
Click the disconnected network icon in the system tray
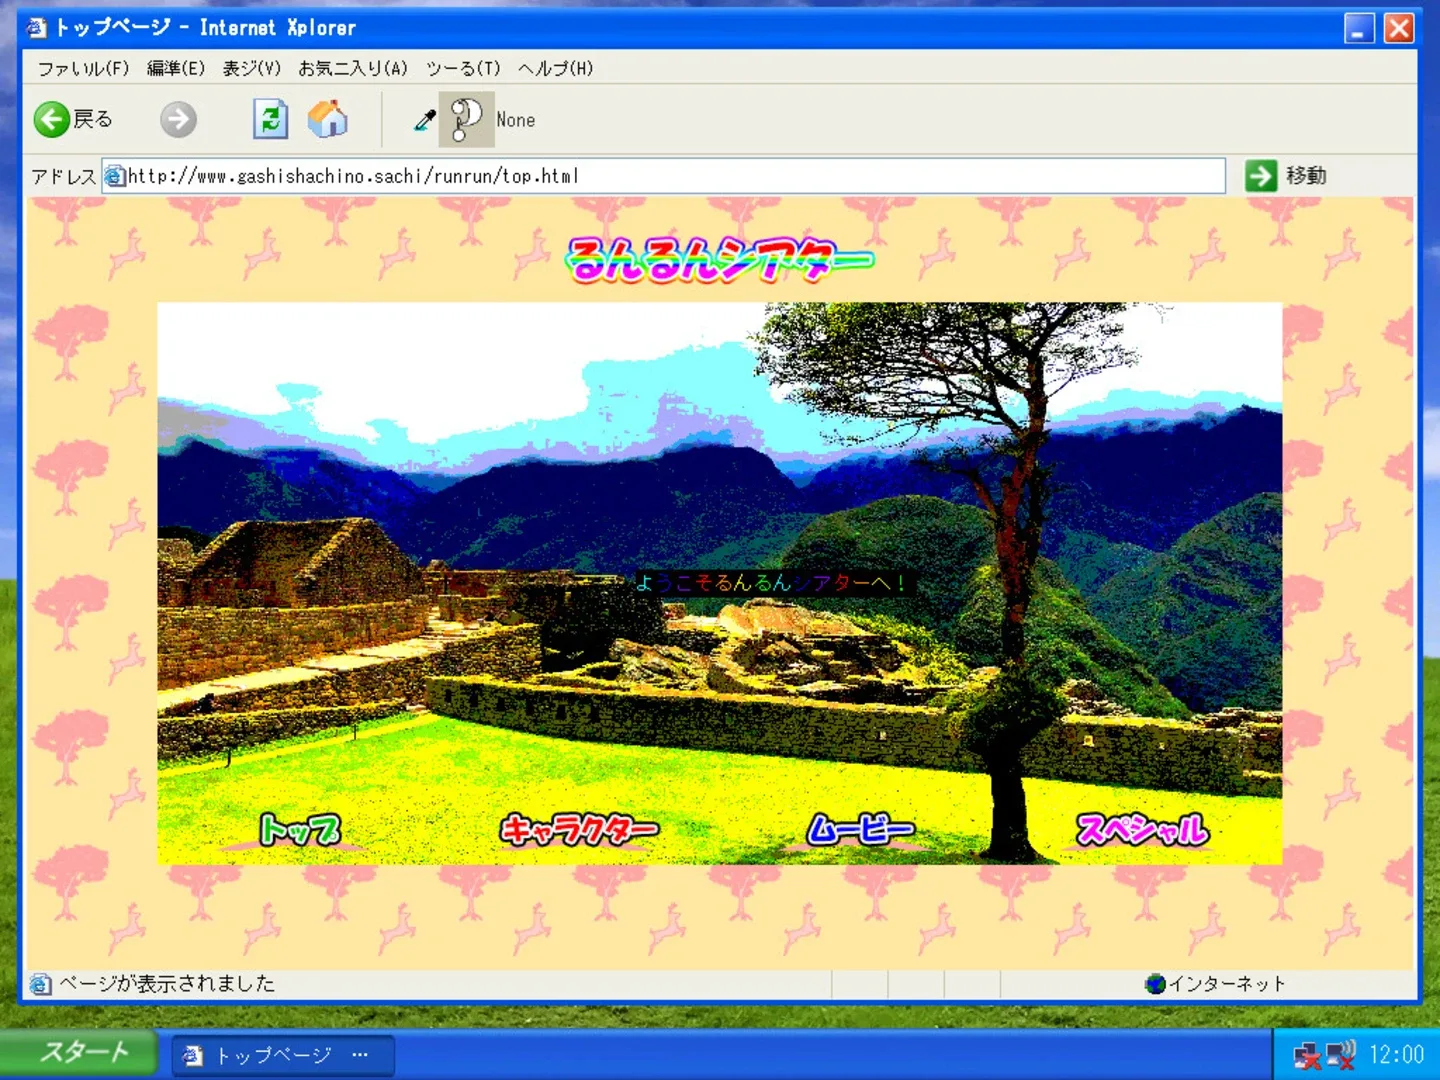[x=1308, y=1053]
